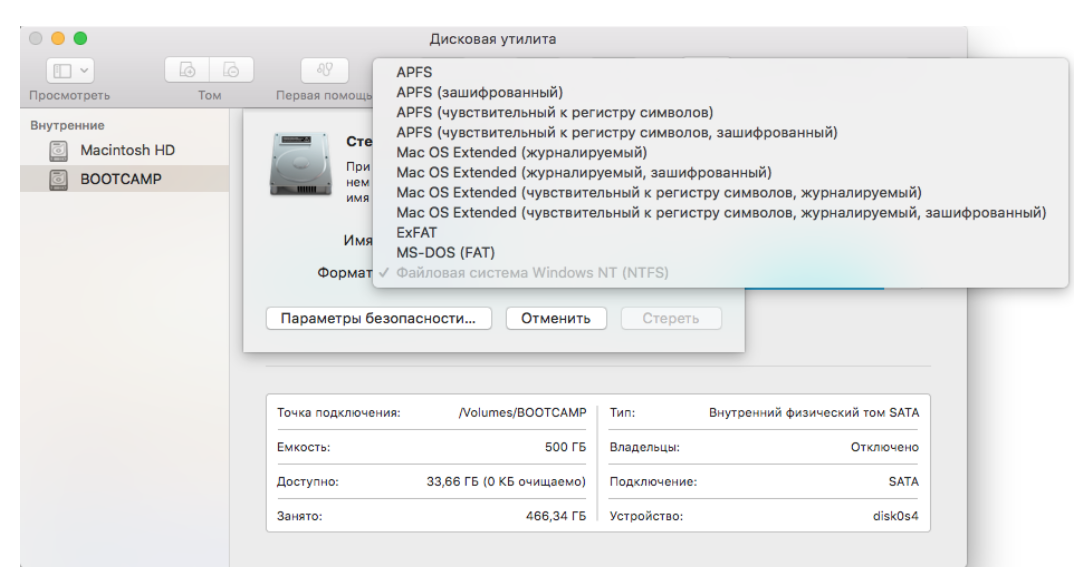Click the yellow minimize window button

[x=58, y=38]
